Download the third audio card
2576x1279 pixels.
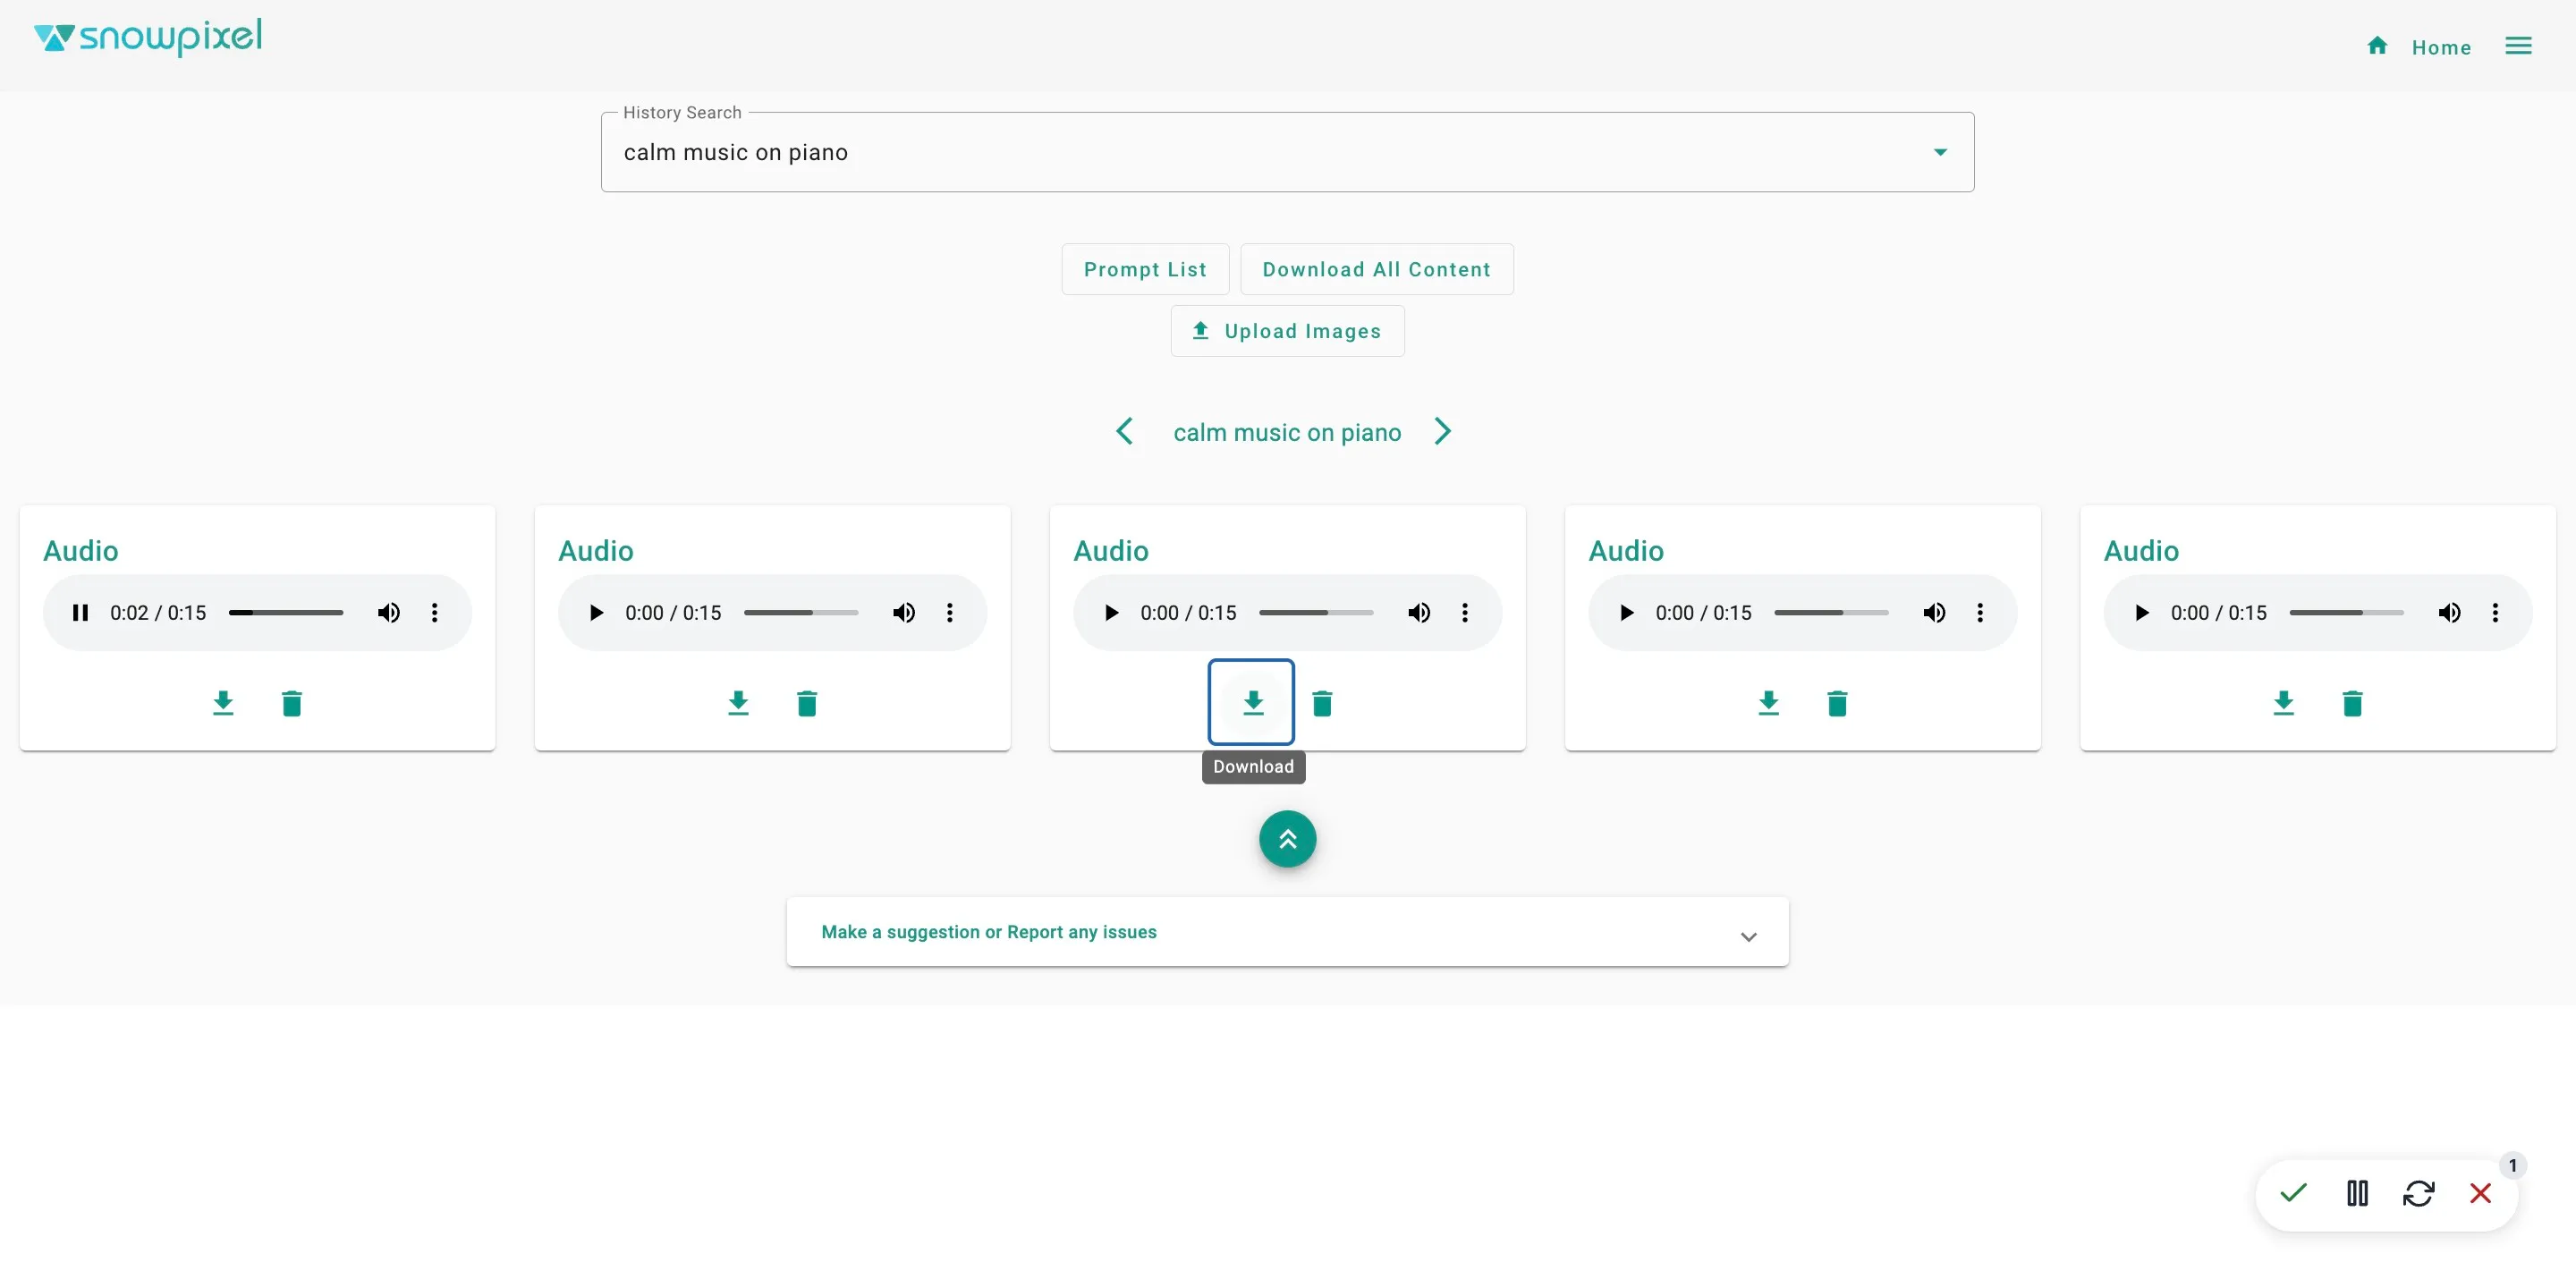1253,703
